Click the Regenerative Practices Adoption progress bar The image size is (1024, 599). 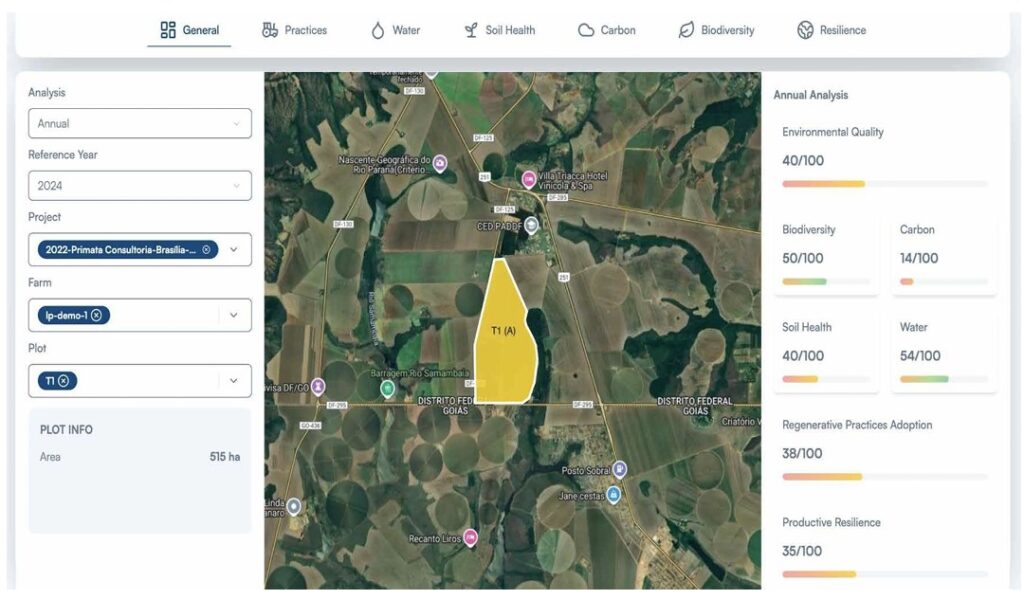(885, 477)
